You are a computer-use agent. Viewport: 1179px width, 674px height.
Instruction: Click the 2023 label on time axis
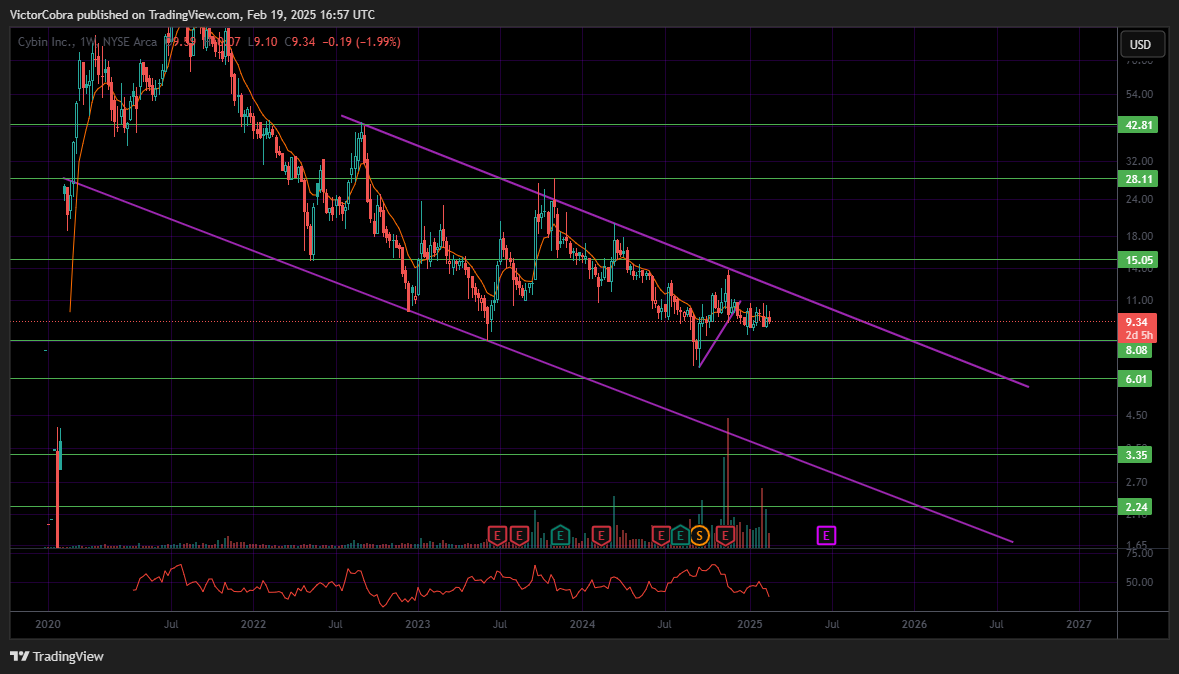click(417, 624)
